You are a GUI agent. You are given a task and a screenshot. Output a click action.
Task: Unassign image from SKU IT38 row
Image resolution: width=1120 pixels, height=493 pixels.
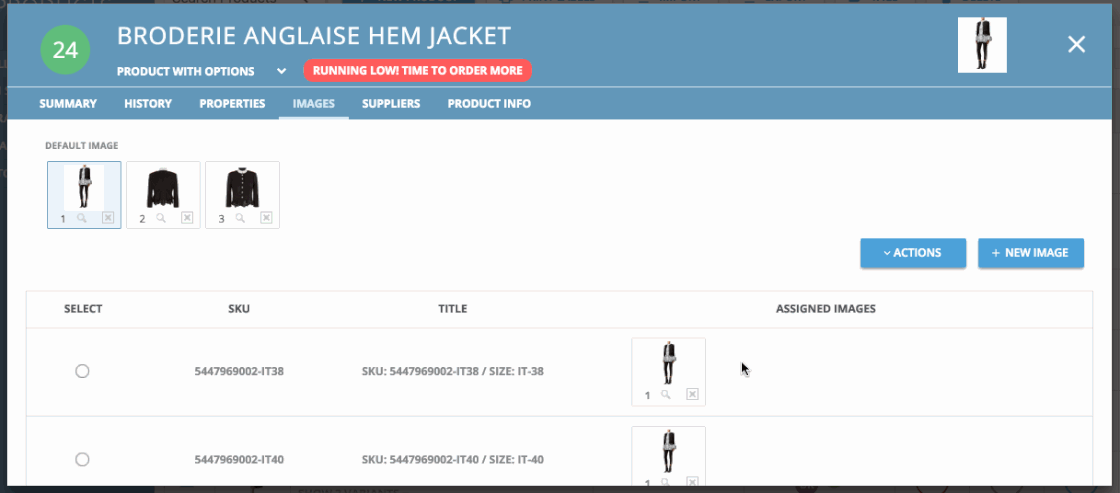692,395
